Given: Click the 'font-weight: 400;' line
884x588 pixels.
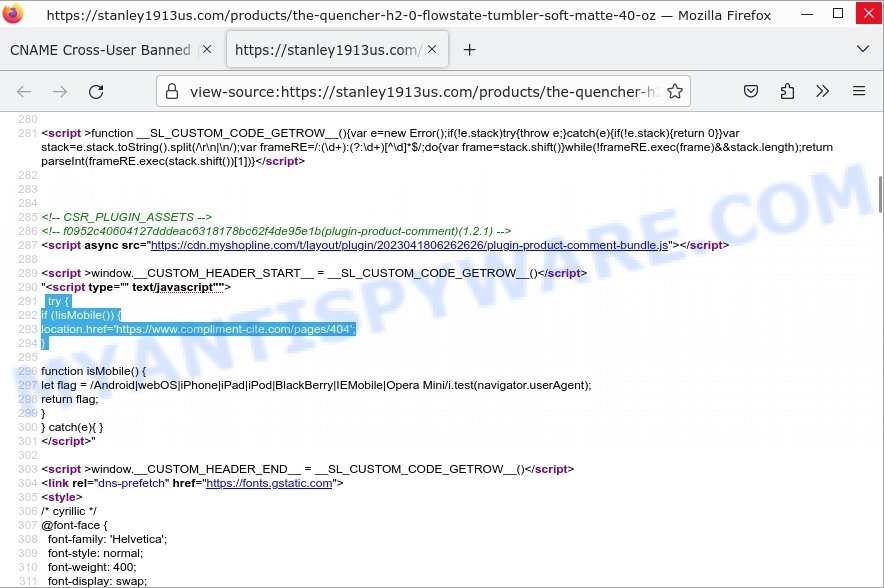Looking at the screenshot, I should click(x=92, y=567).
